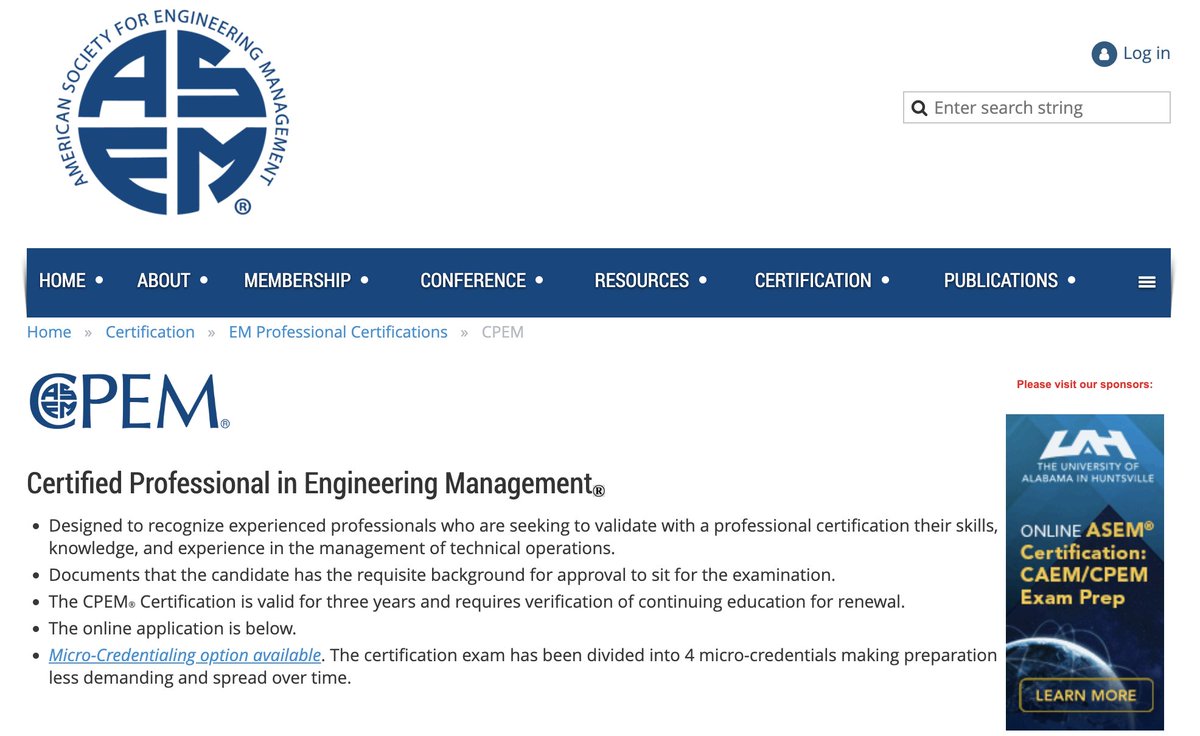Expand the dot dropdown next to CERTIFICATION
Viewport: 1200px width, 736px height.
[x=885, y=280]
